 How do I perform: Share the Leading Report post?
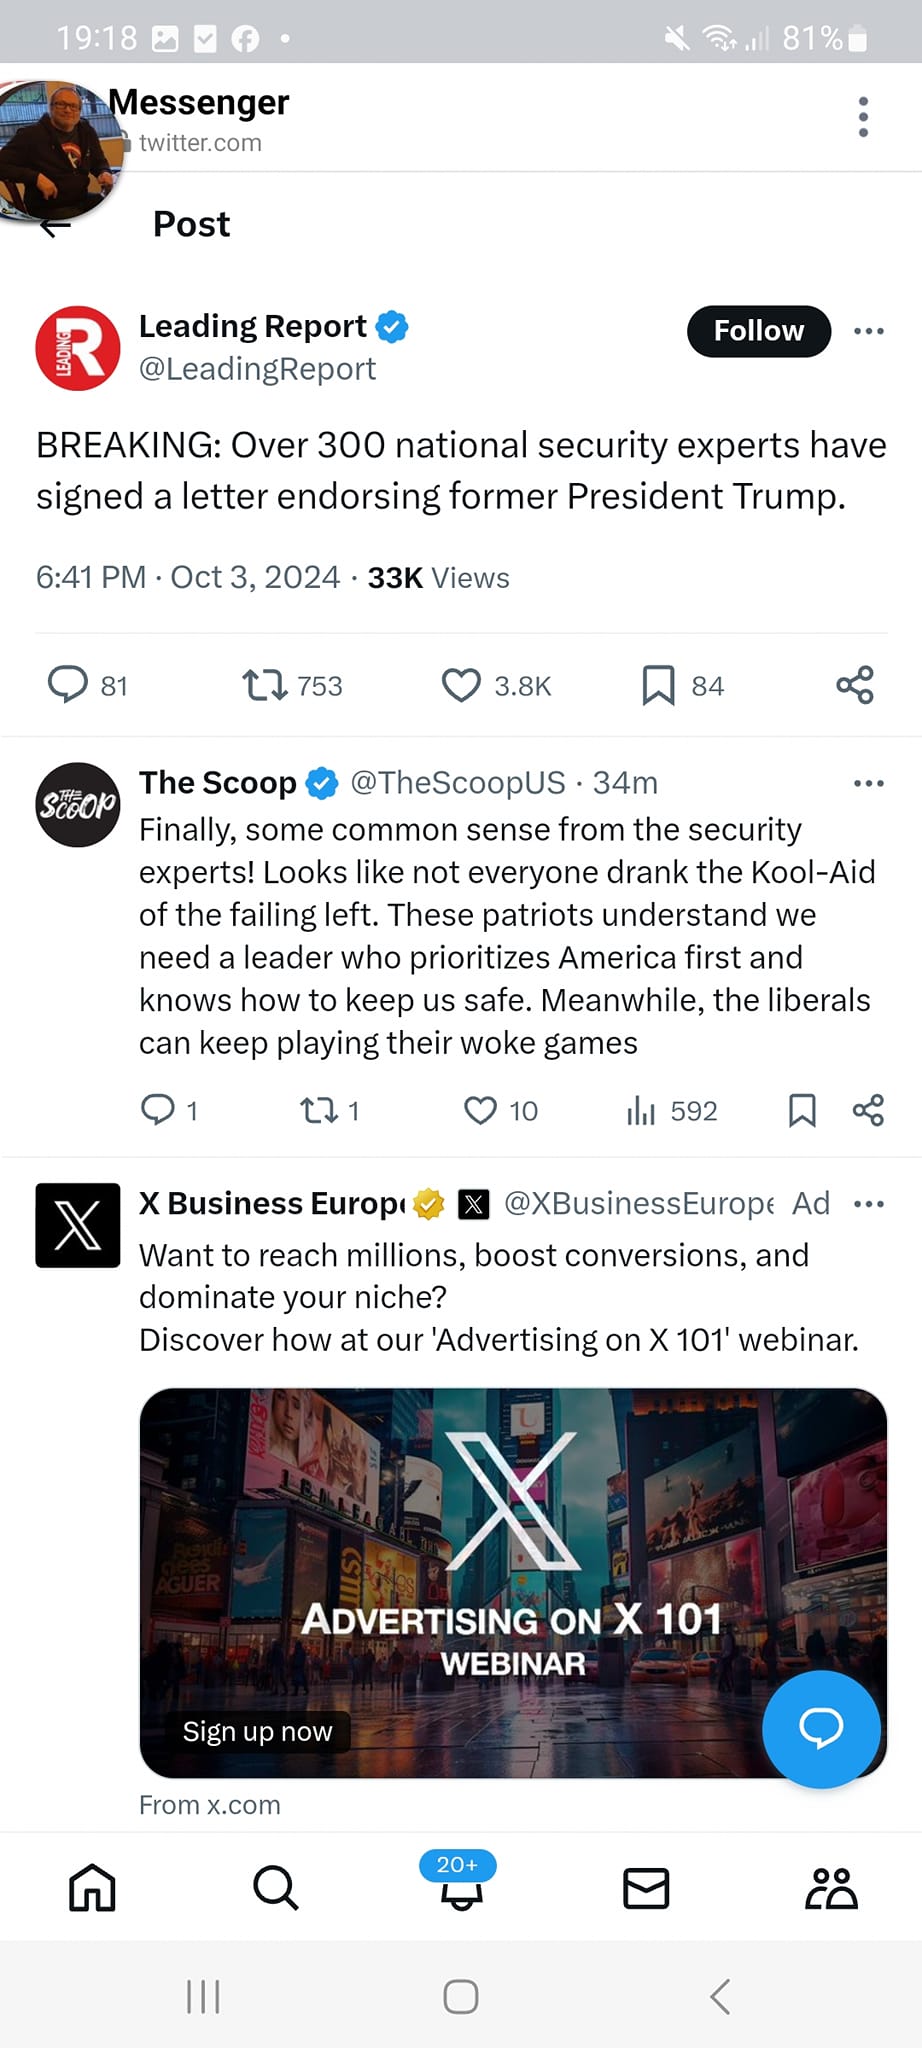tap(855, 685)
